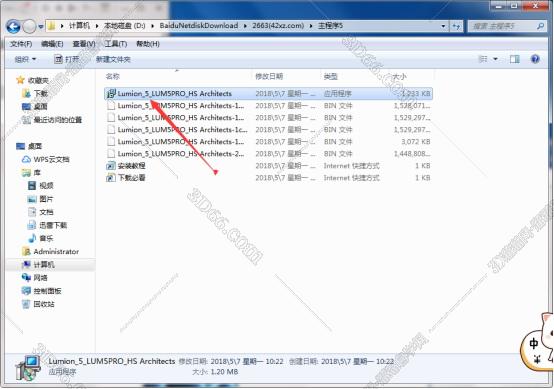Select 本地磁盘 (D:) in address path
Screen dimensions: 554x389
(x=124, y=26)
